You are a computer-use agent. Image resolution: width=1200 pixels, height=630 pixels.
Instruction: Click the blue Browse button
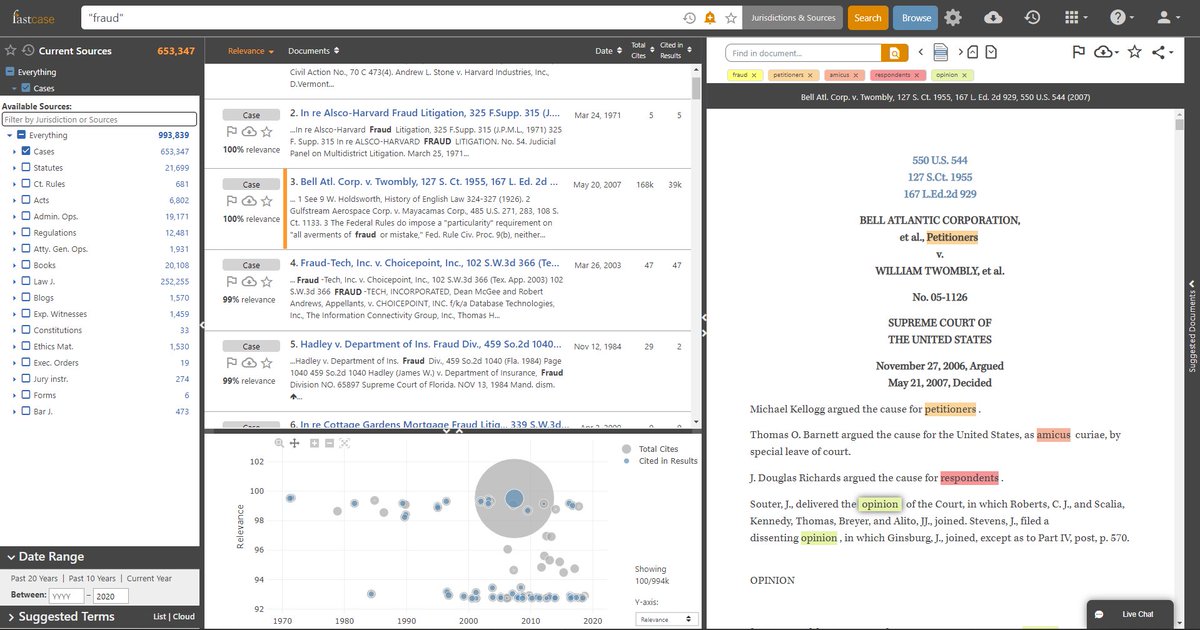pos(916,18)
